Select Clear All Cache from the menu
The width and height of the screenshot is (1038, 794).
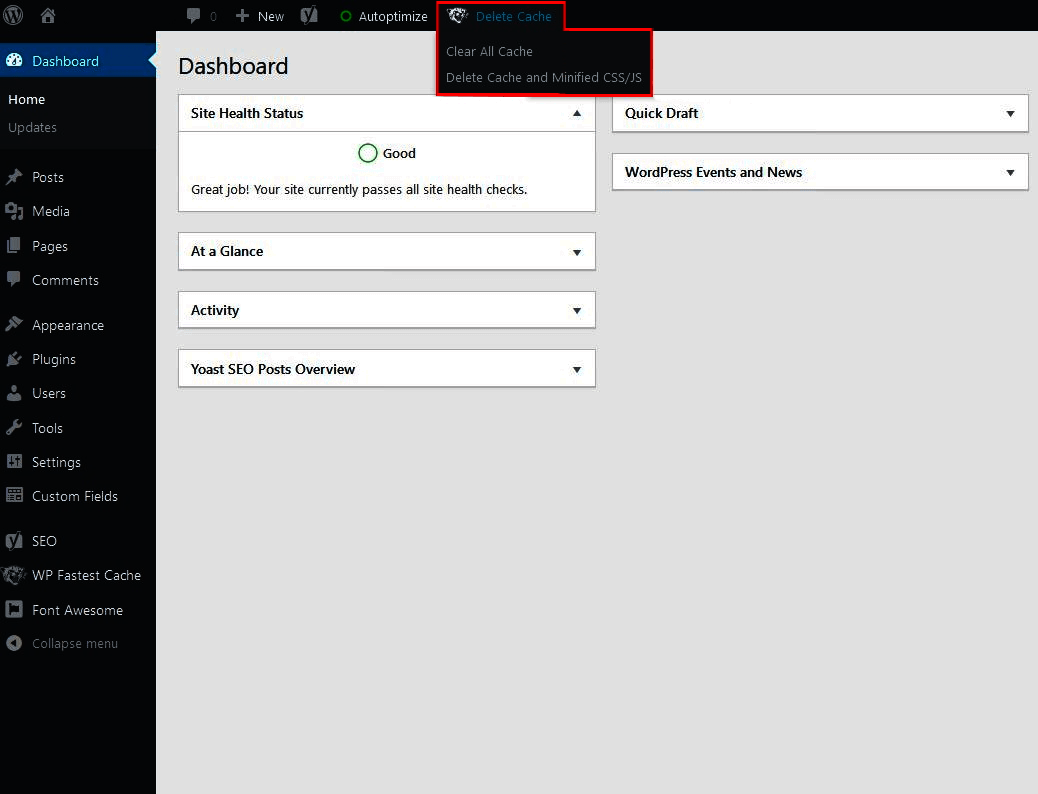(489, 51)
